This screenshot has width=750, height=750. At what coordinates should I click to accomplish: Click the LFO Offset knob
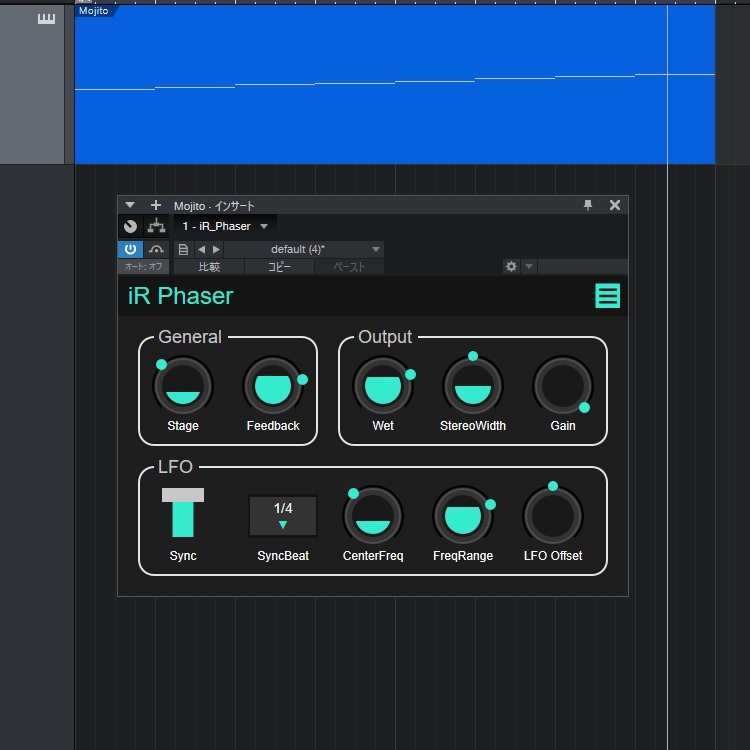click(553, 516)
